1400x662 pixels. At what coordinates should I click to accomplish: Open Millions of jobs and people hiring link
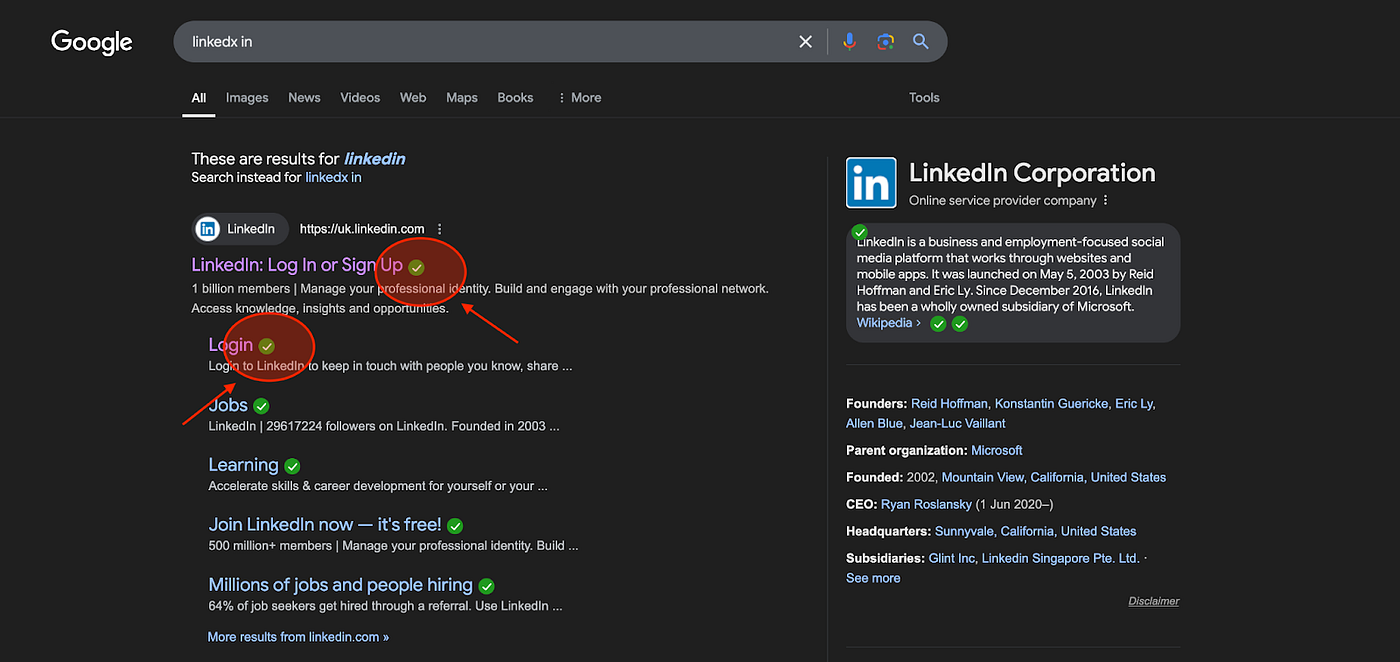tap(340, 585)
